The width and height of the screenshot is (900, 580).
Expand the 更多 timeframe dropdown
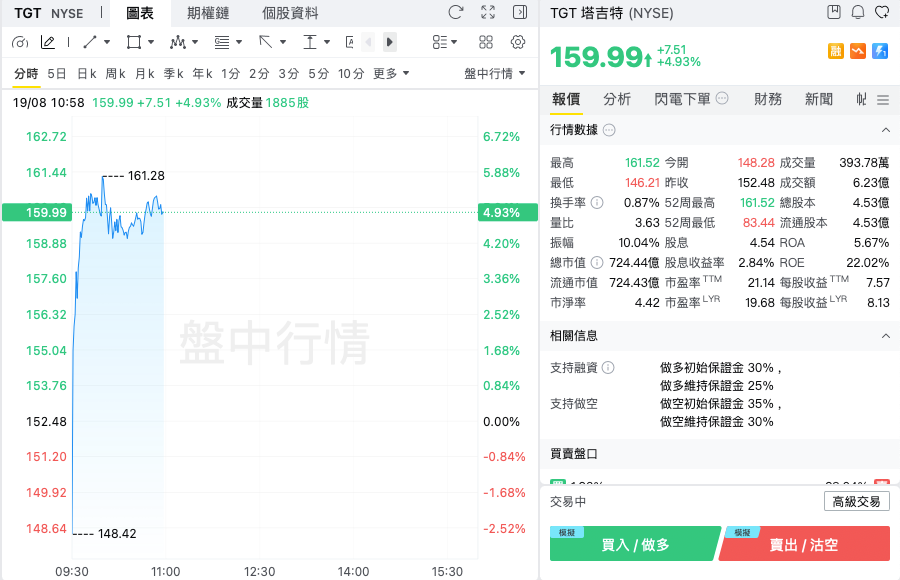point(391,74)
